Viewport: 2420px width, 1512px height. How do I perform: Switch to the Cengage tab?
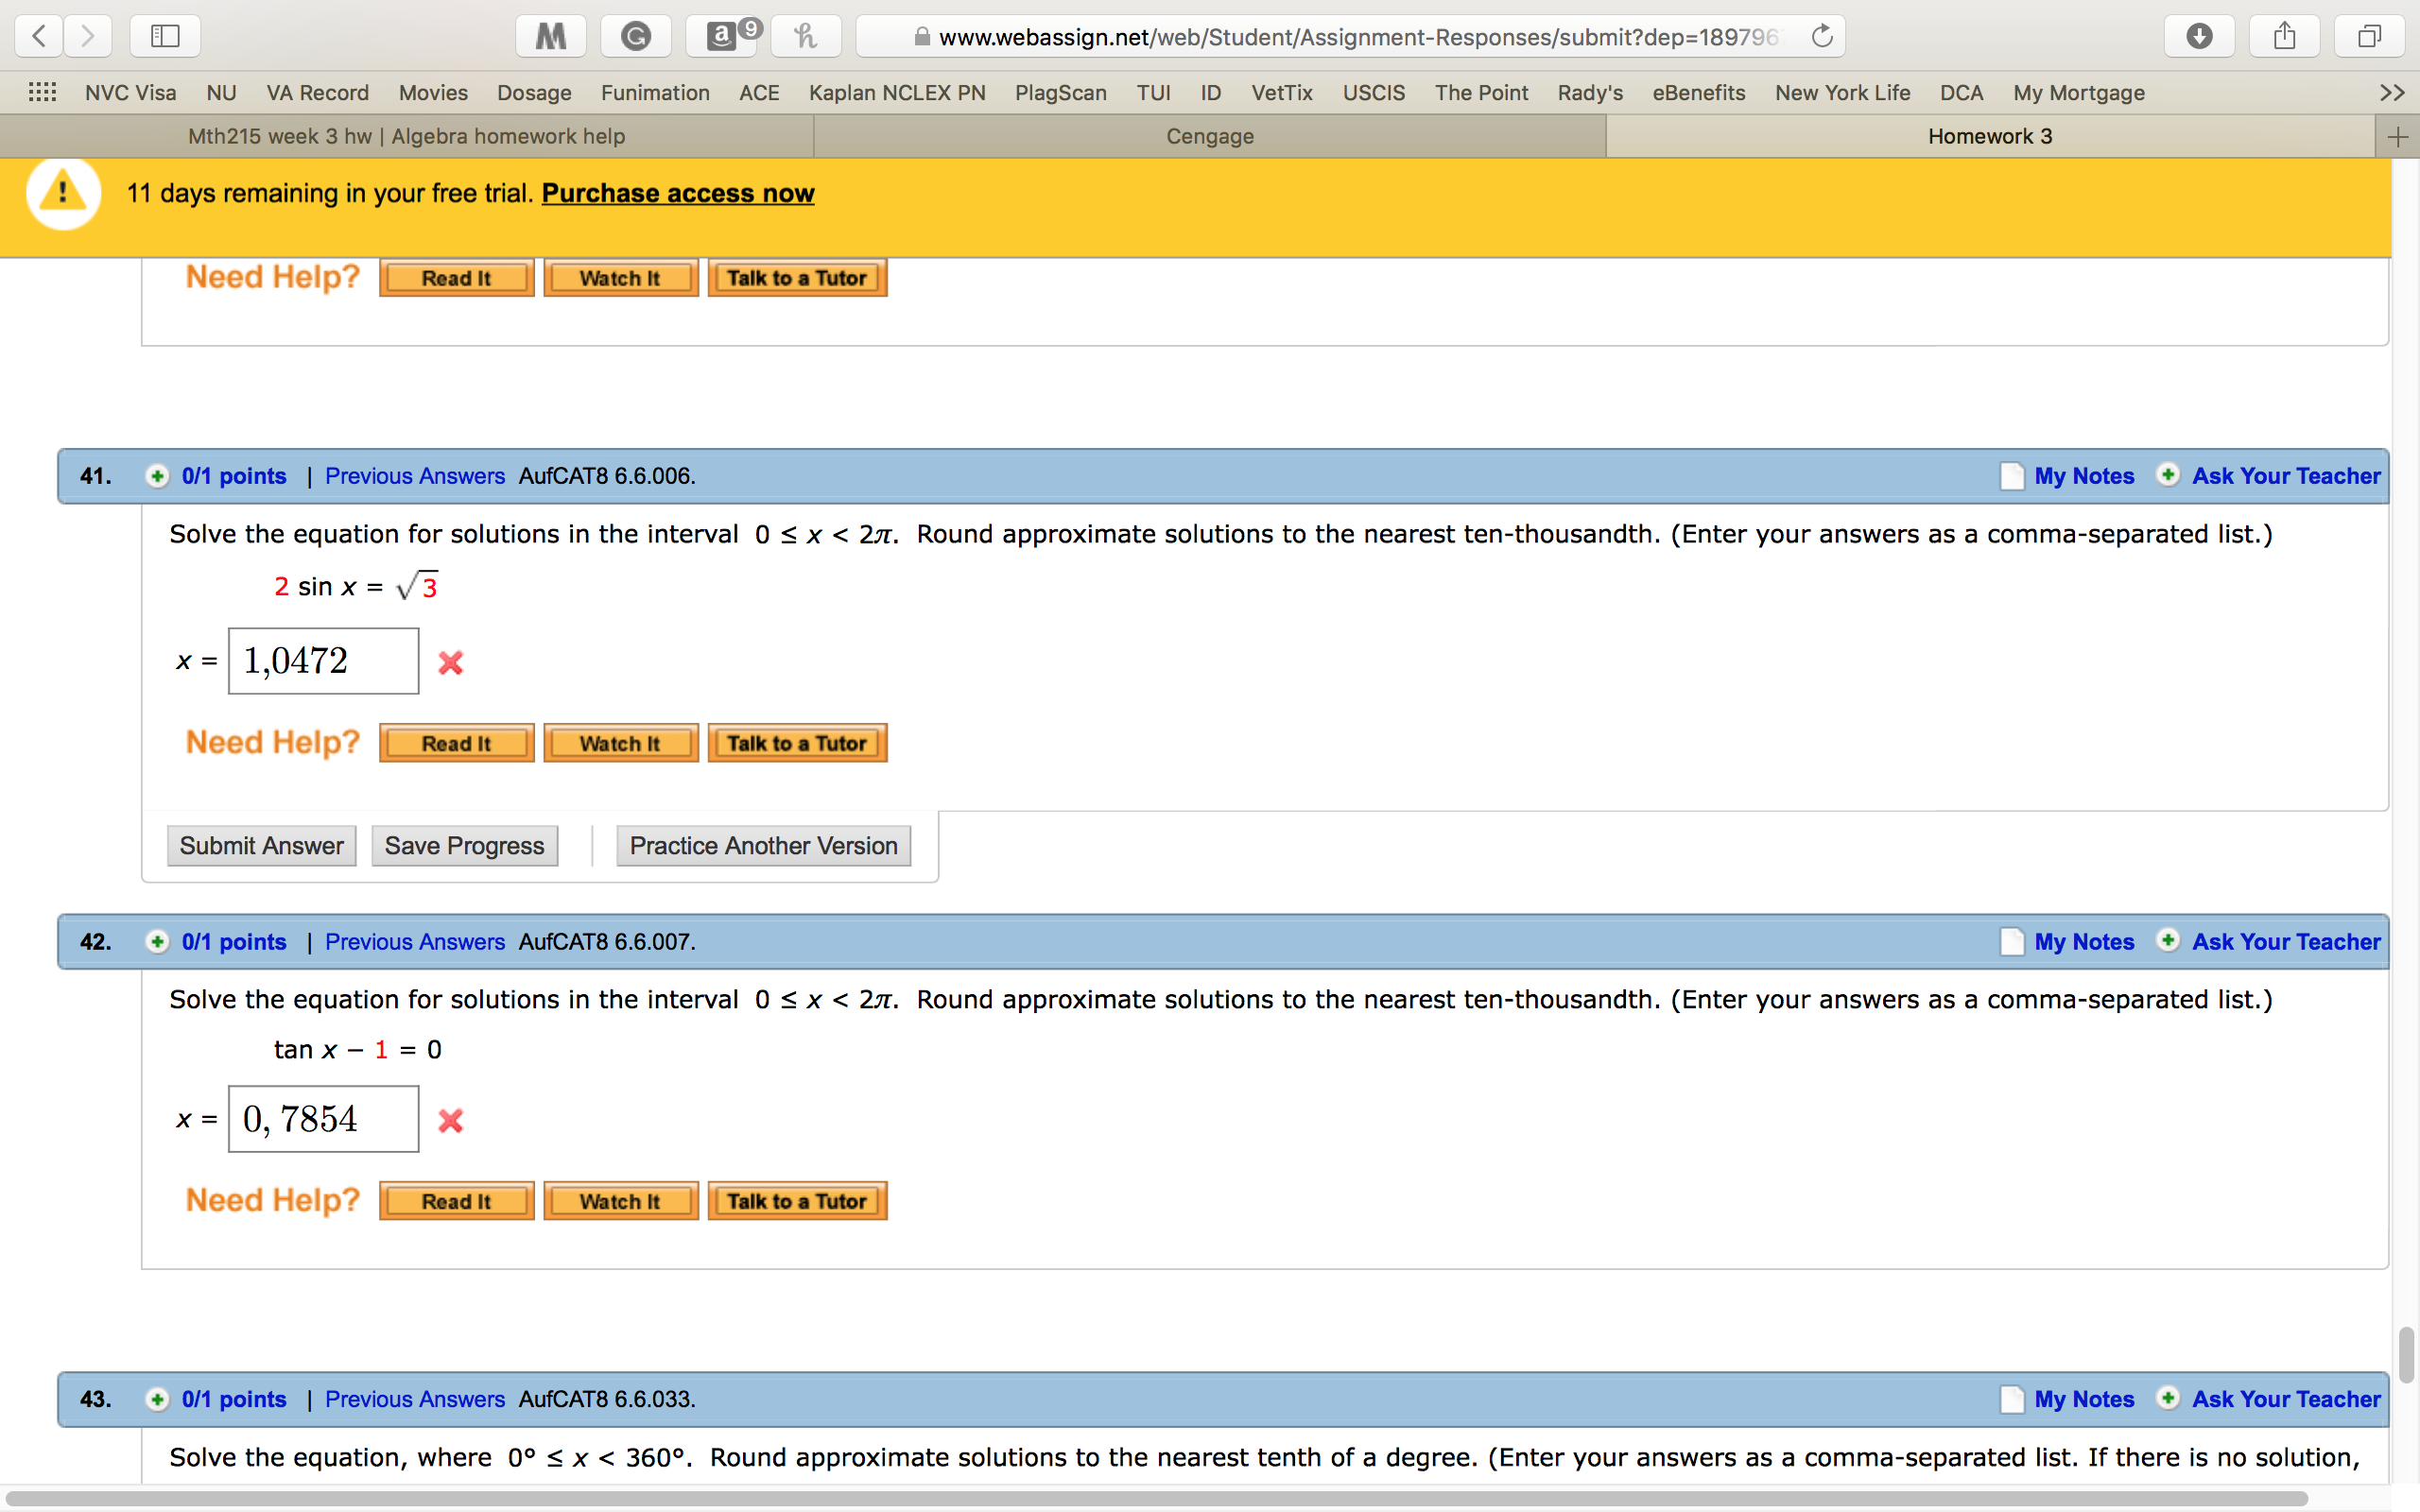point(1210,137)
